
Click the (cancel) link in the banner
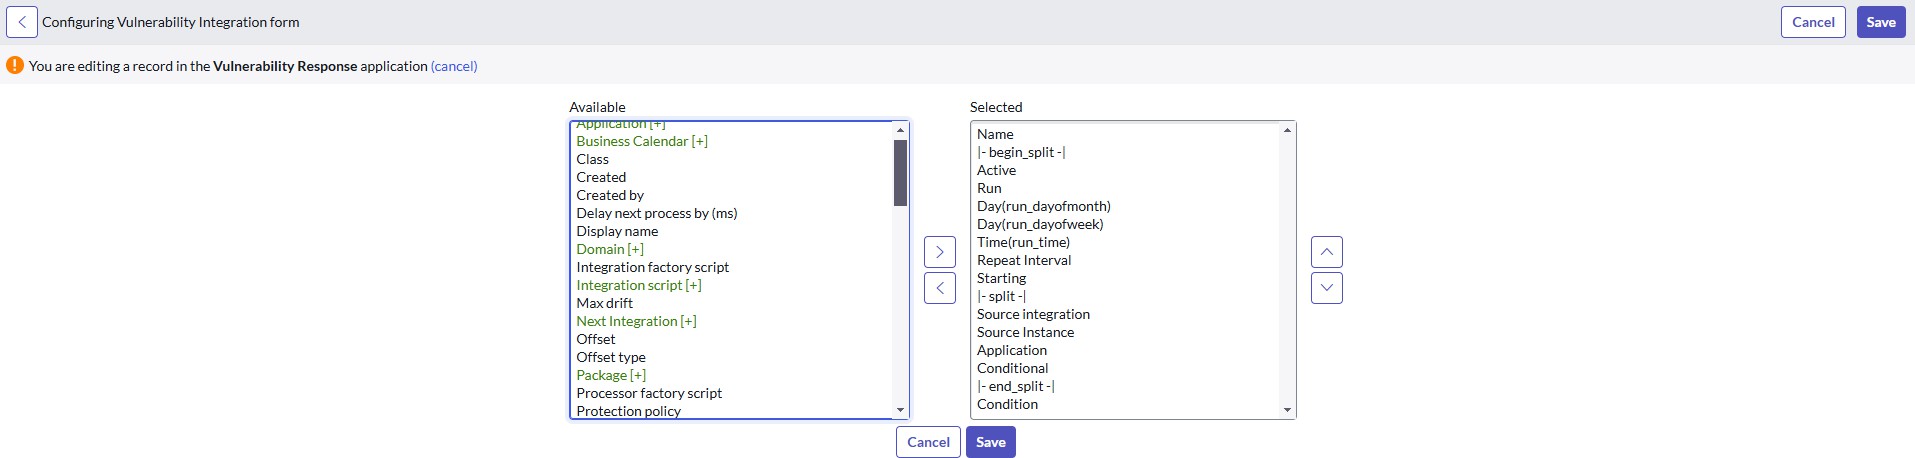pos(454,66)
